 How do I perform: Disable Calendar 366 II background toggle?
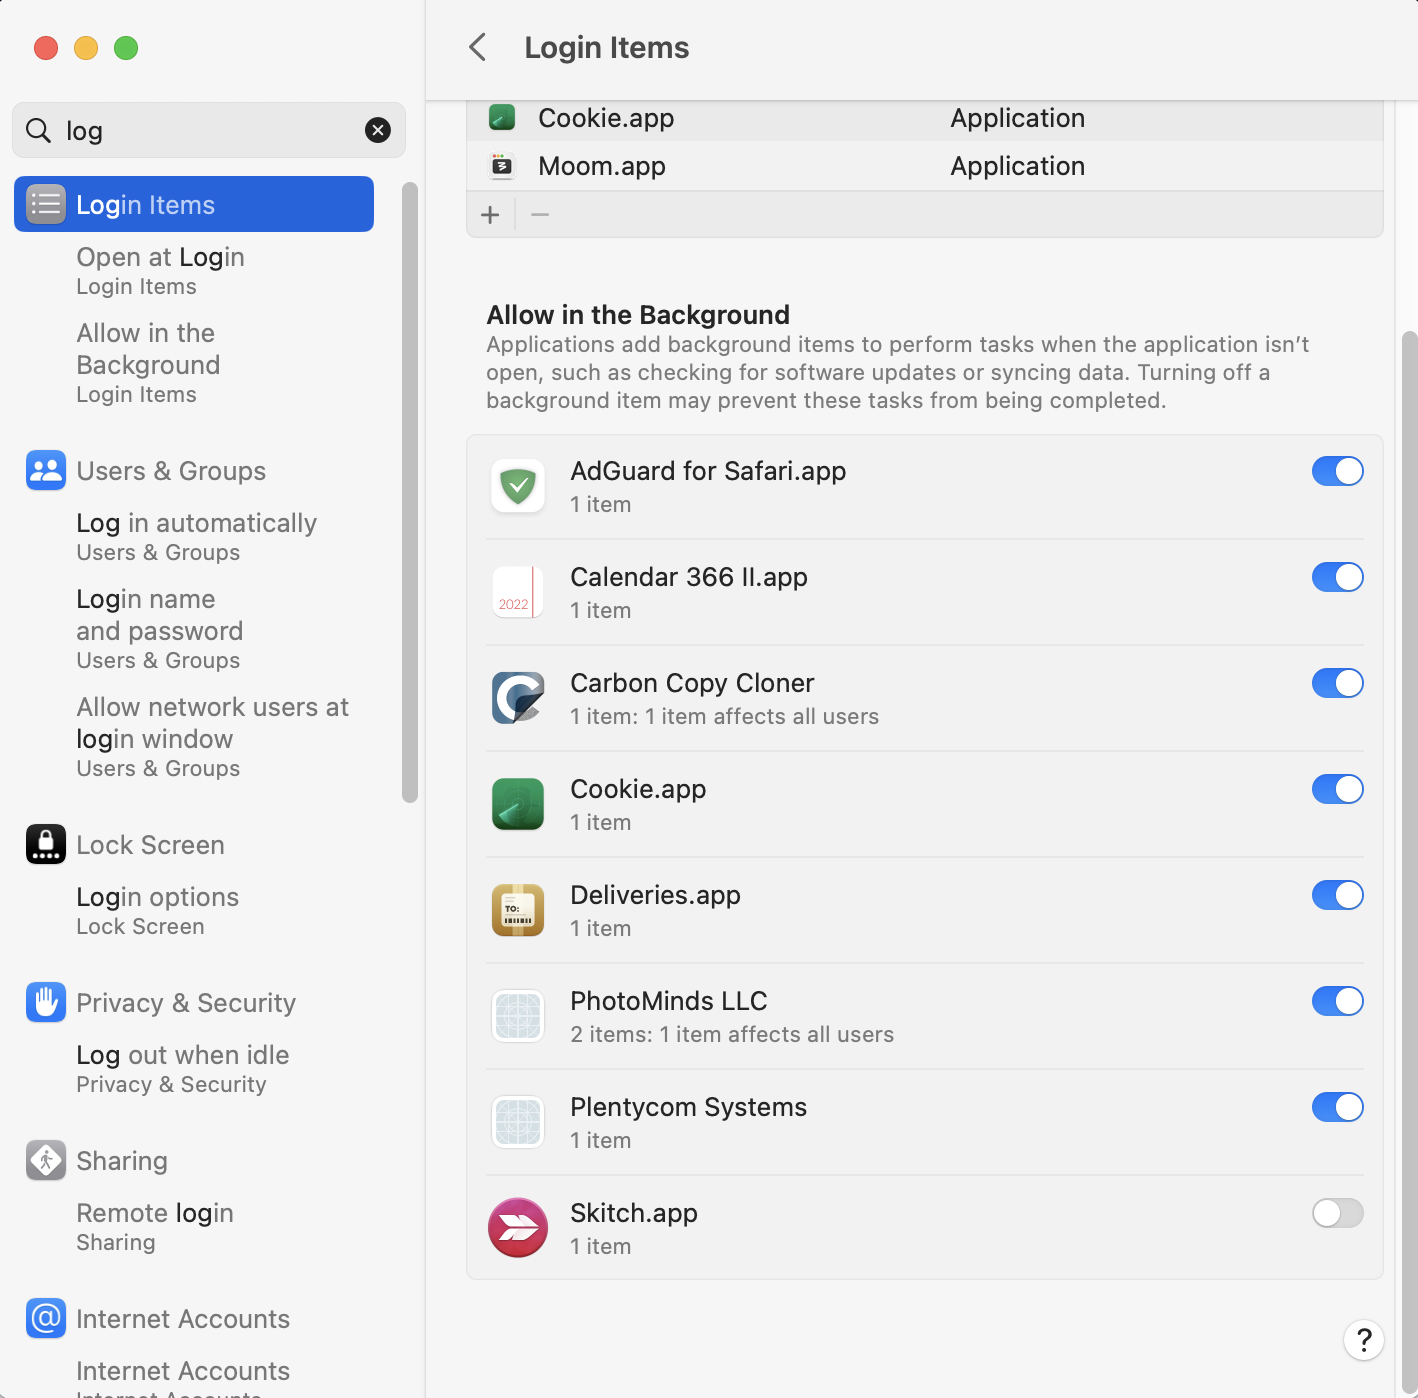pyautogui.click(x=1338, y=577)
